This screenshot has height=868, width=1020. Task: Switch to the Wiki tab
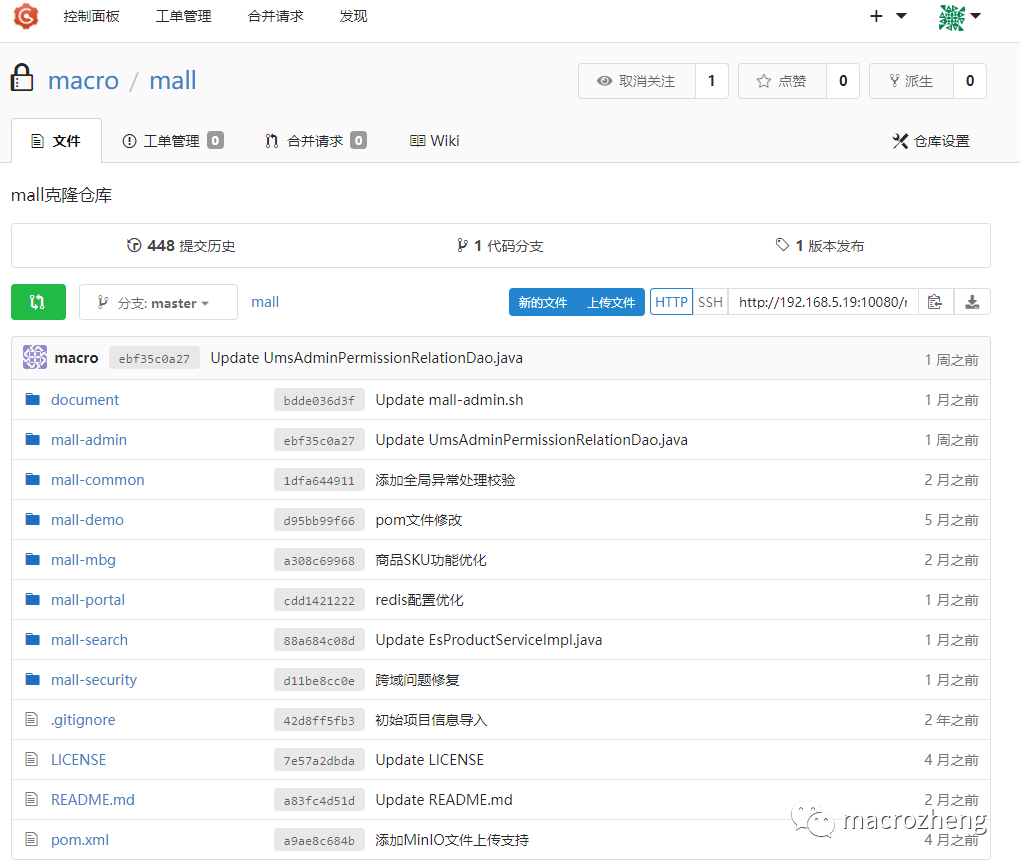tap(434, 140)
